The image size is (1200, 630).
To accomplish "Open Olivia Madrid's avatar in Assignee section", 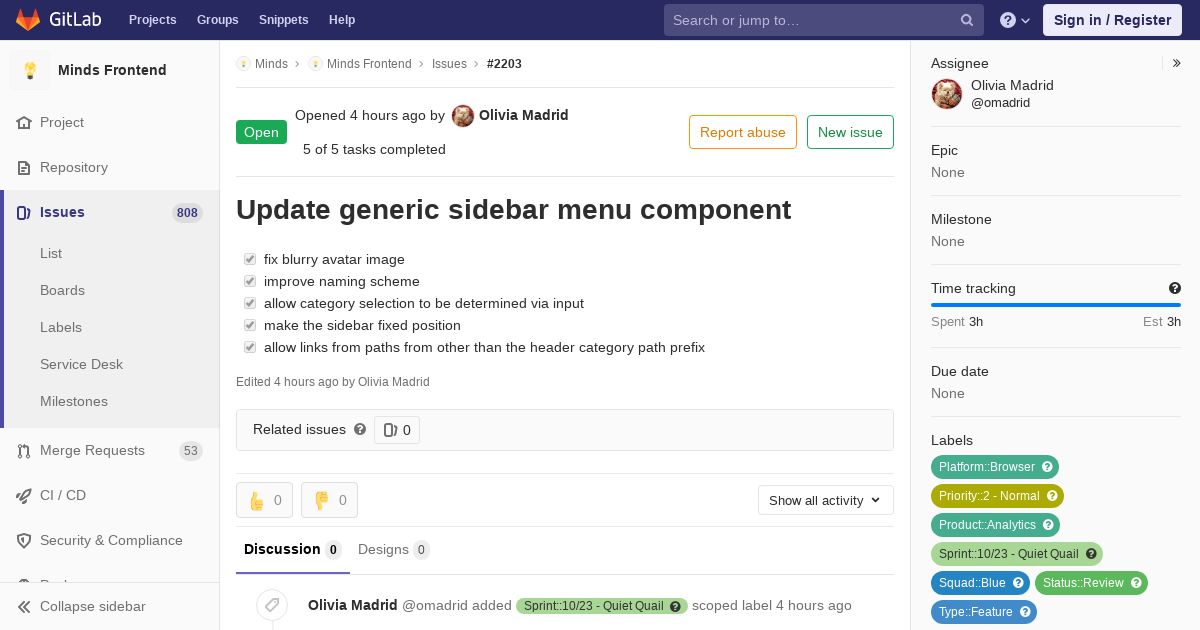I will pyautogui.click(x=947, y=94).
